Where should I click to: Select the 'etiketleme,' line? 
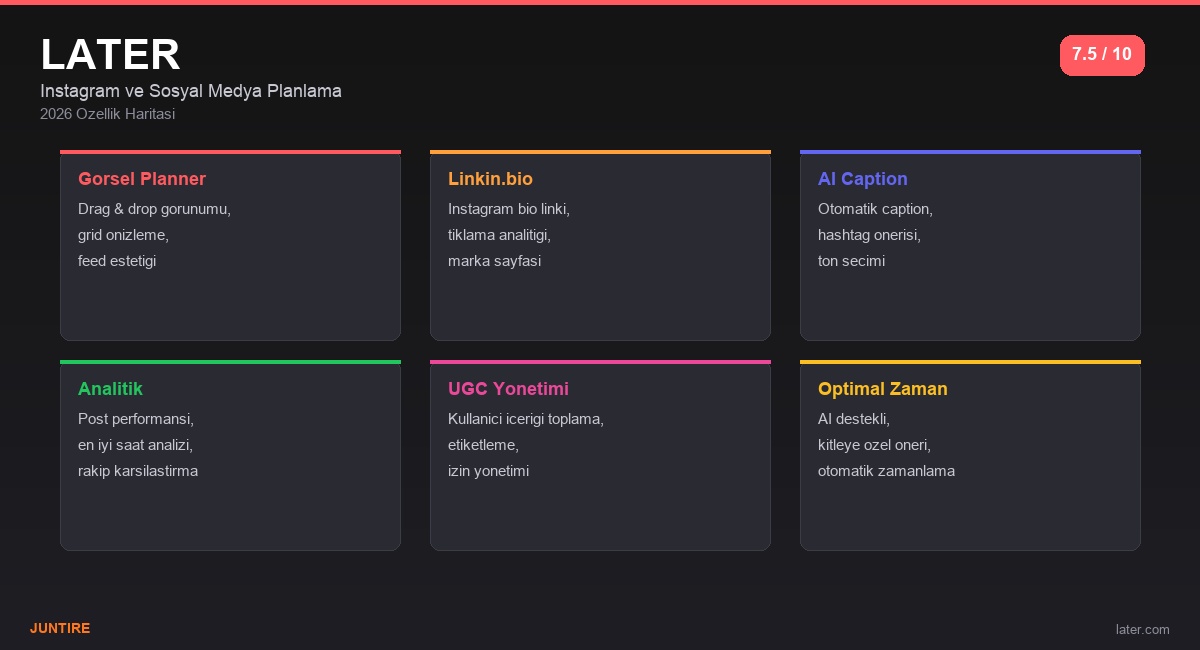483,445
